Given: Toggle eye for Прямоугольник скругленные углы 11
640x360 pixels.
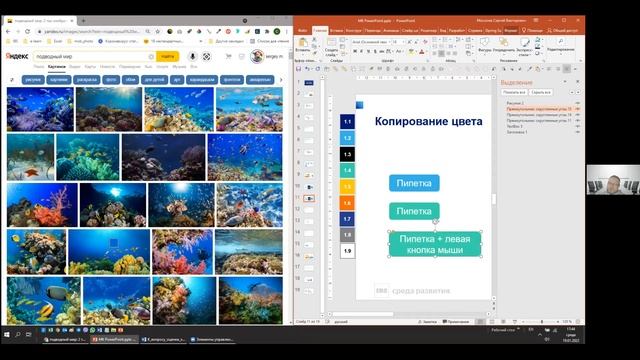Looking at the screenshot, I should pos(577,120).
